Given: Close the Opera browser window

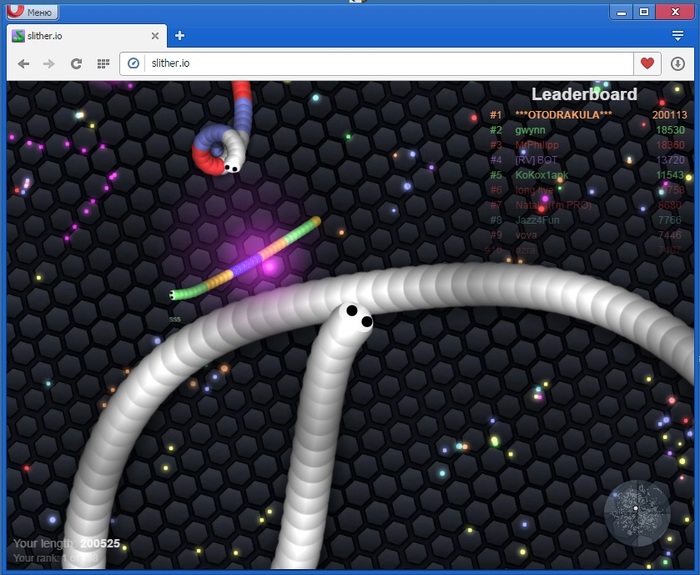Looking at the screenshot, I should pyautogui.click(x=675, y=12).
